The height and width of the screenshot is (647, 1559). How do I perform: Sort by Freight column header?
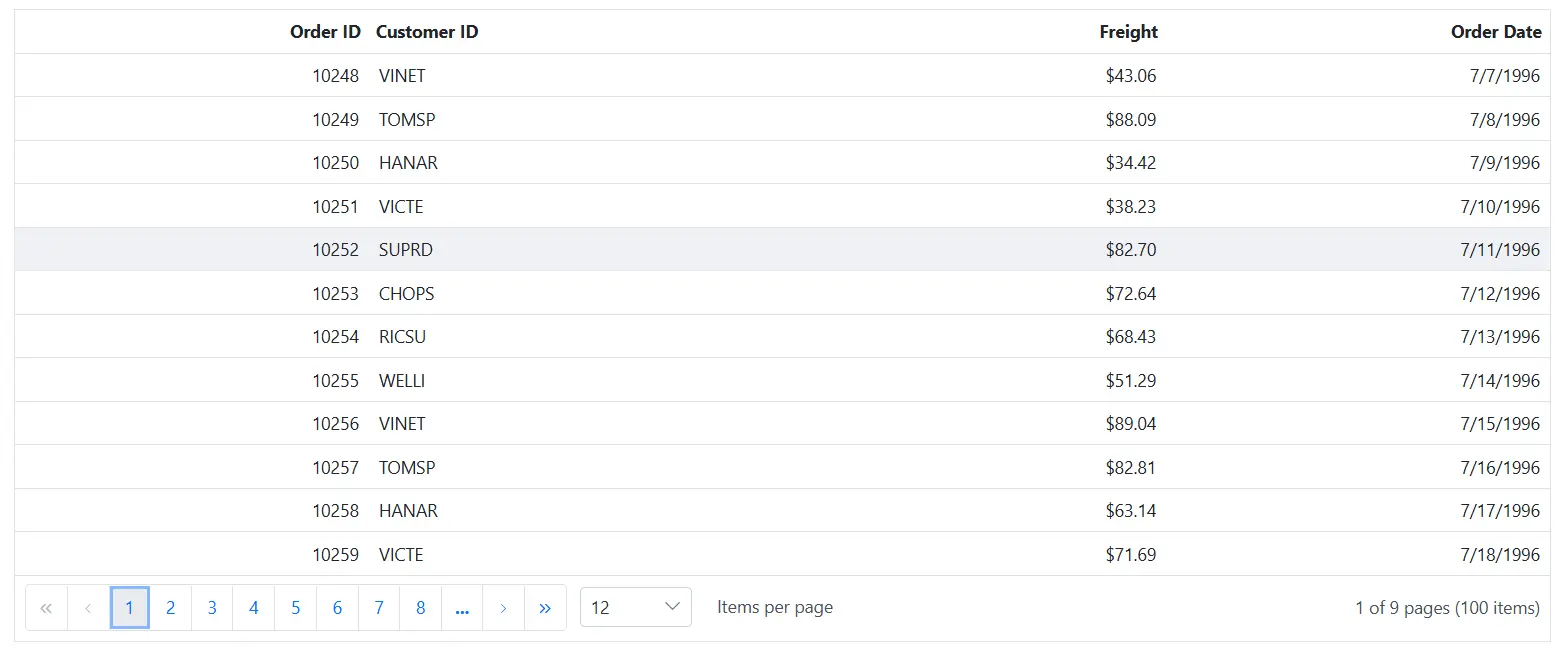coord(1128,32)
